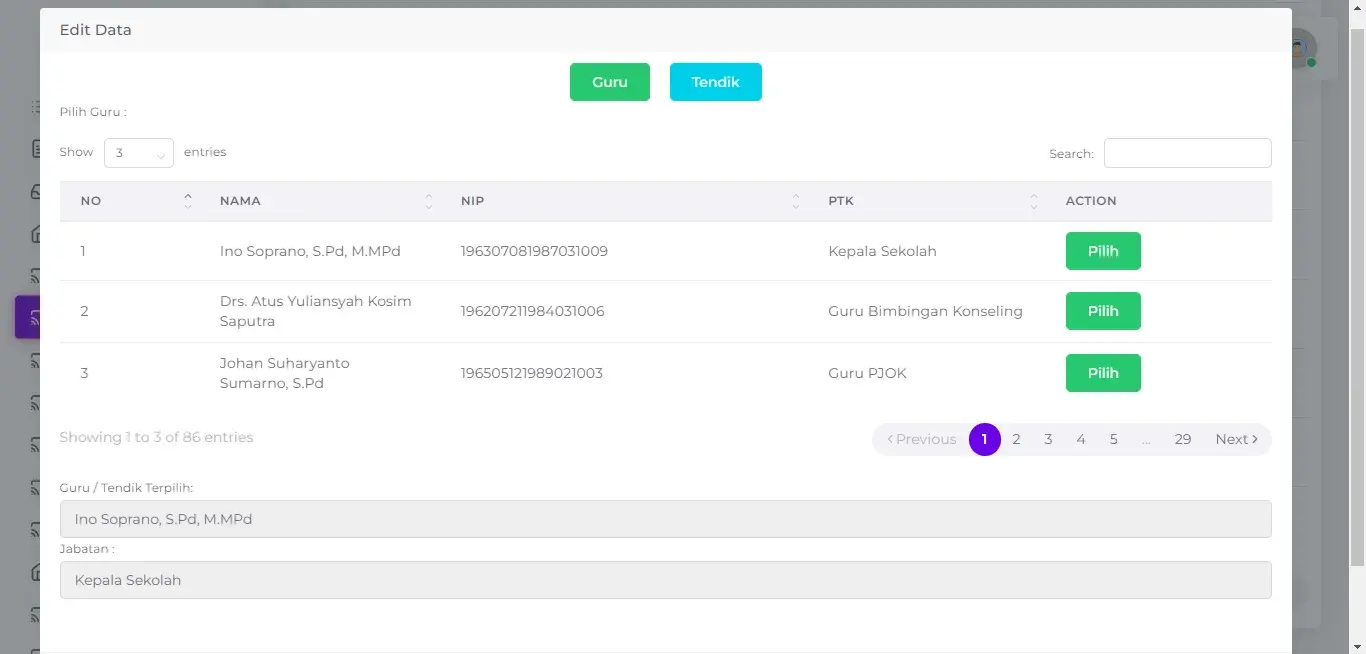This screenshot has width=1366, height=654.
Task: Click Kepala Sekolah table cell
Action: click(x=882, y=251)
